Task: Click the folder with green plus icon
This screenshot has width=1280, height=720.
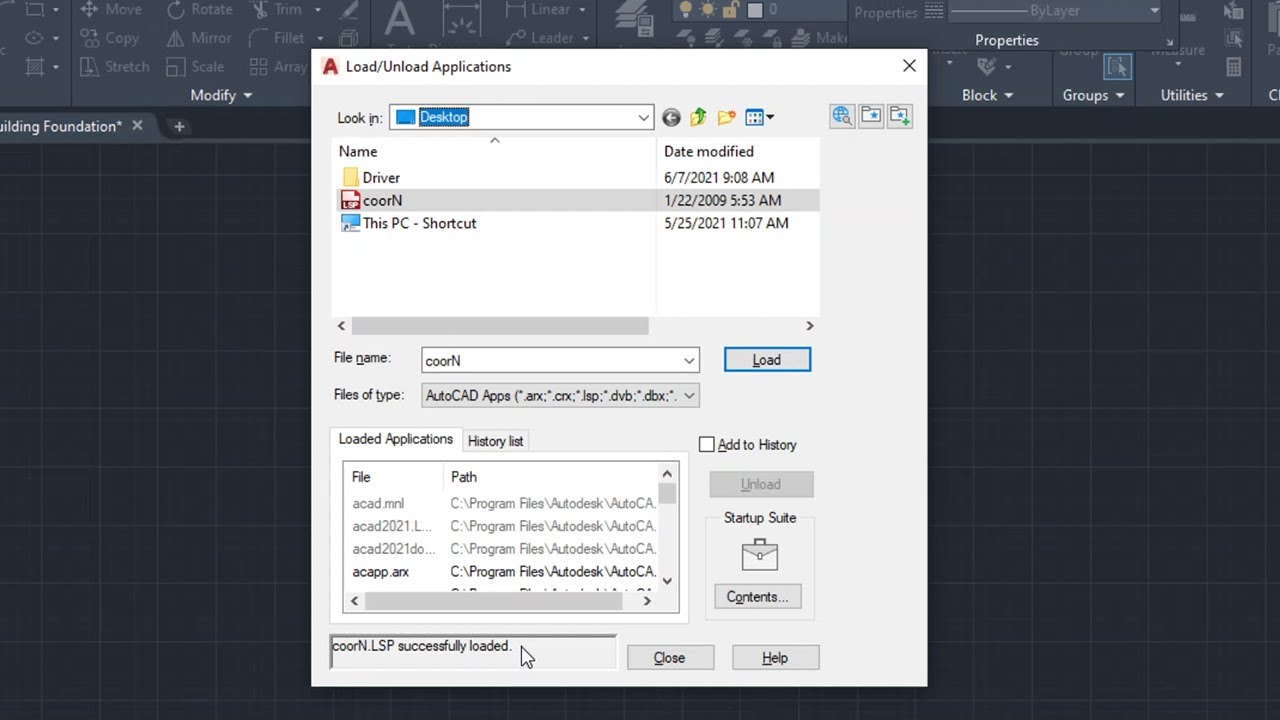Action: click(x=899, y=116)
